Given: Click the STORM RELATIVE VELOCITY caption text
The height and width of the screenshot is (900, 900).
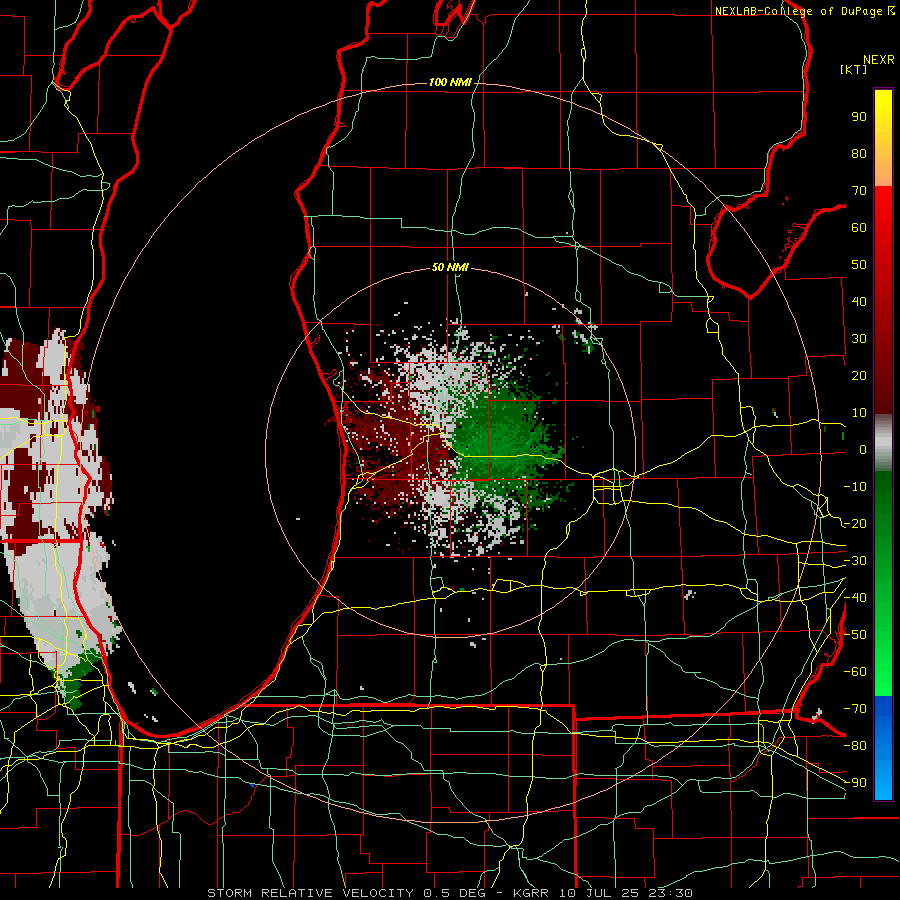Looking at the screenshot, I should [310, 893].
